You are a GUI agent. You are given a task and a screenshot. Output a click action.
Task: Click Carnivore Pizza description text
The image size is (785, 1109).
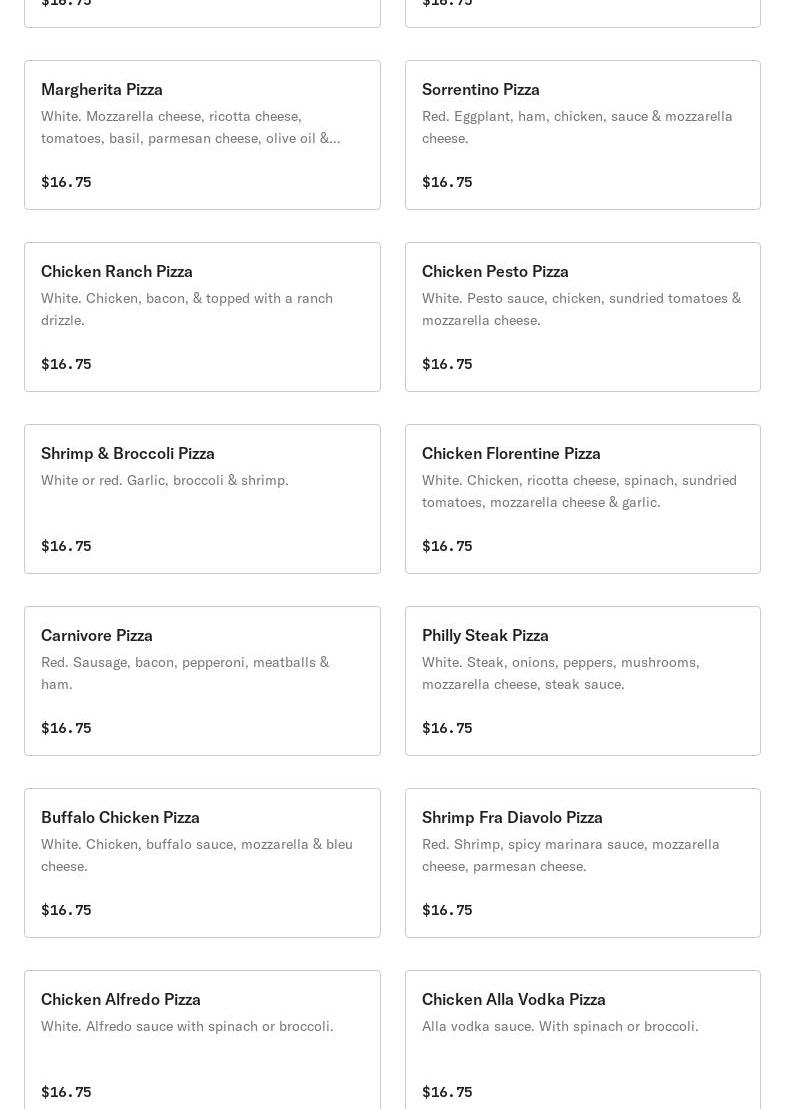pos(185,673)
